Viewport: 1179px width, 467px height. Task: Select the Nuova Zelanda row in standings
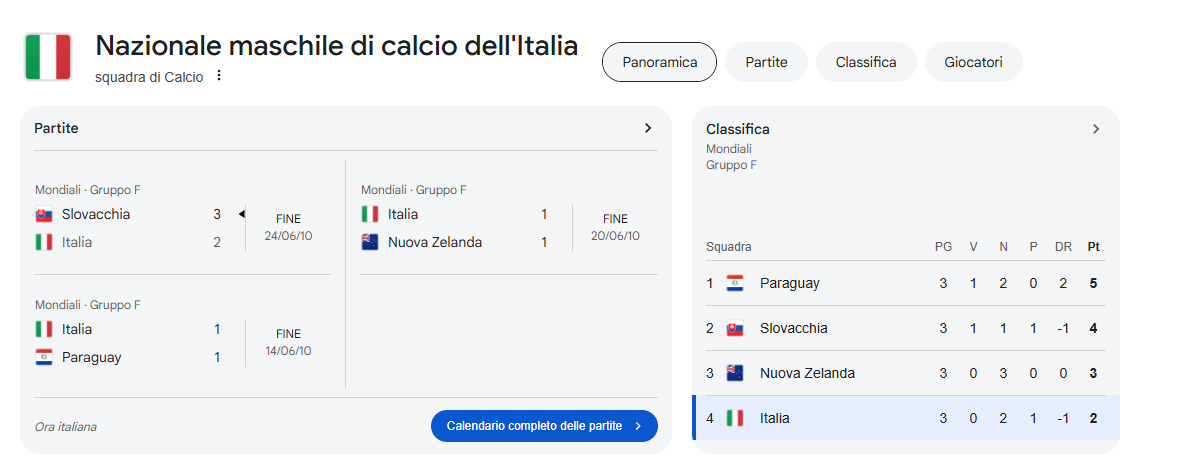point(906,373)
